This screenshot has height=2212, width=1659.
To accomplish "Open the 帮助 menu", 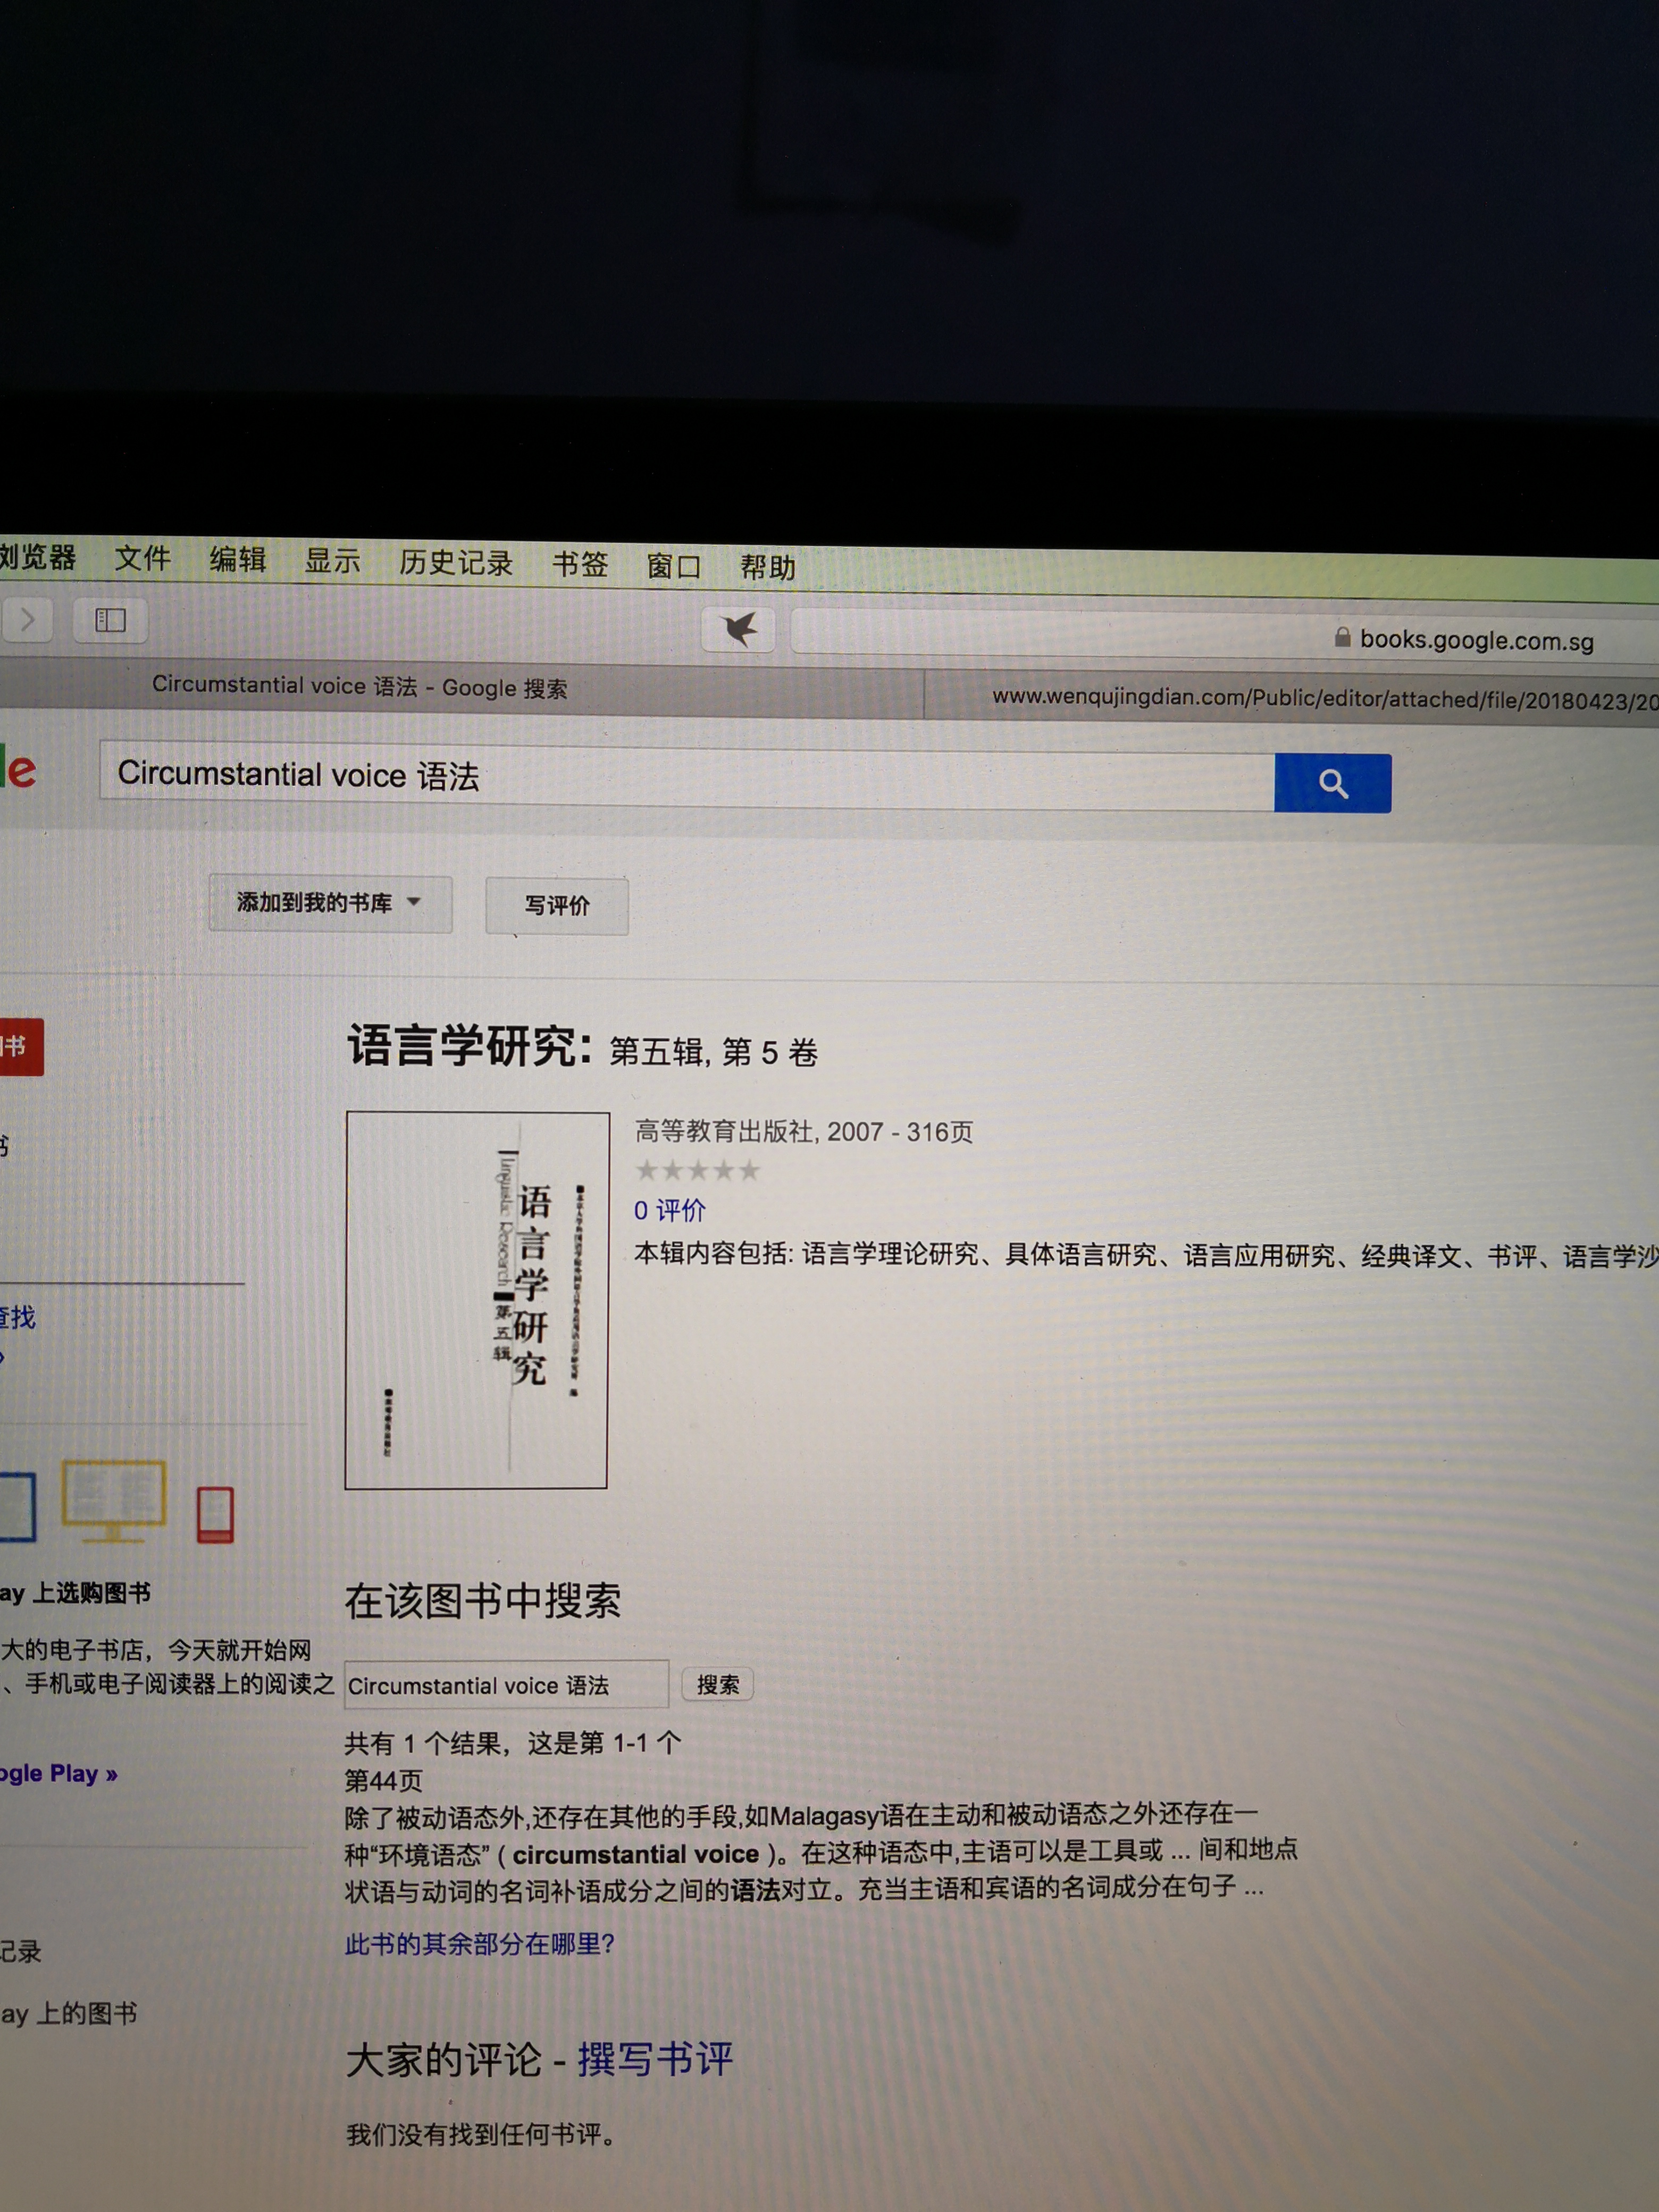I will click(x=767, y=568).
